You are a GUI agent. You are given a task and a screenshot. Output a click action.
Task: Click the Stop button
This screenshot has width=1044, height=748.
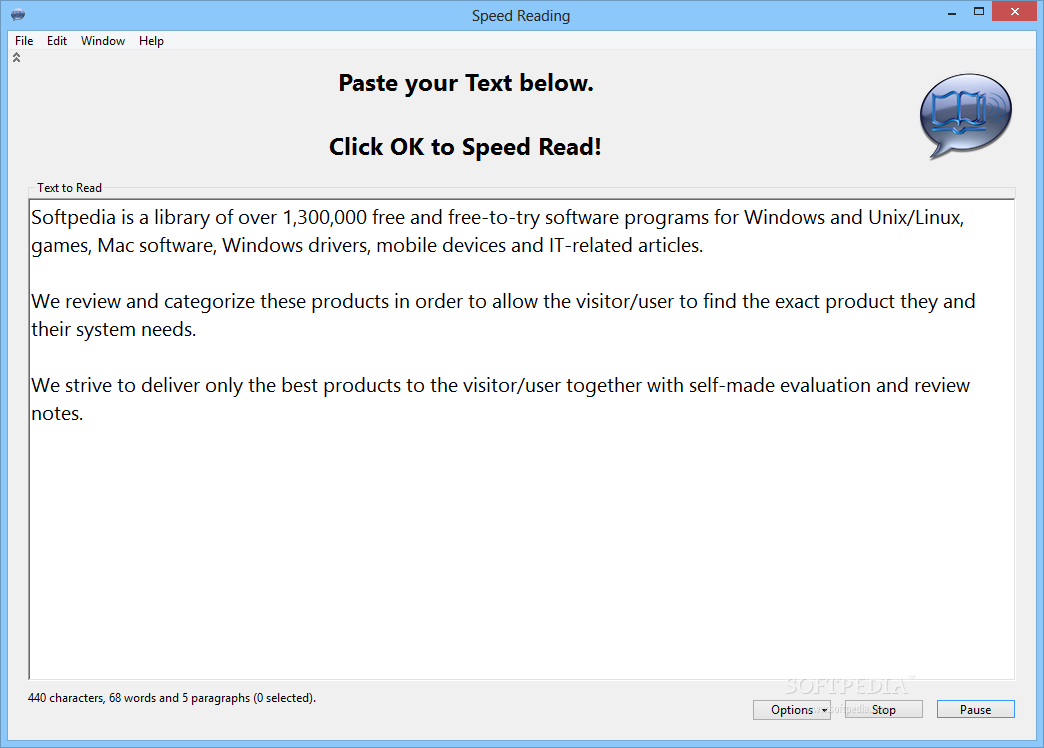pyautogui.click(x=884, y=709)
